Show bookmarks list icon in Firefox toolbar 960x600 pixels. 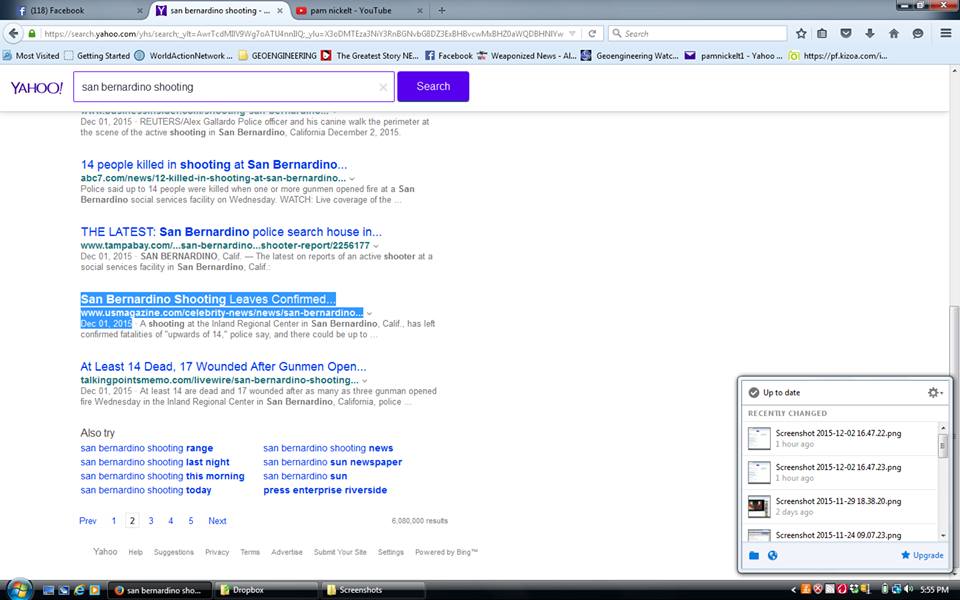[822, 34]
